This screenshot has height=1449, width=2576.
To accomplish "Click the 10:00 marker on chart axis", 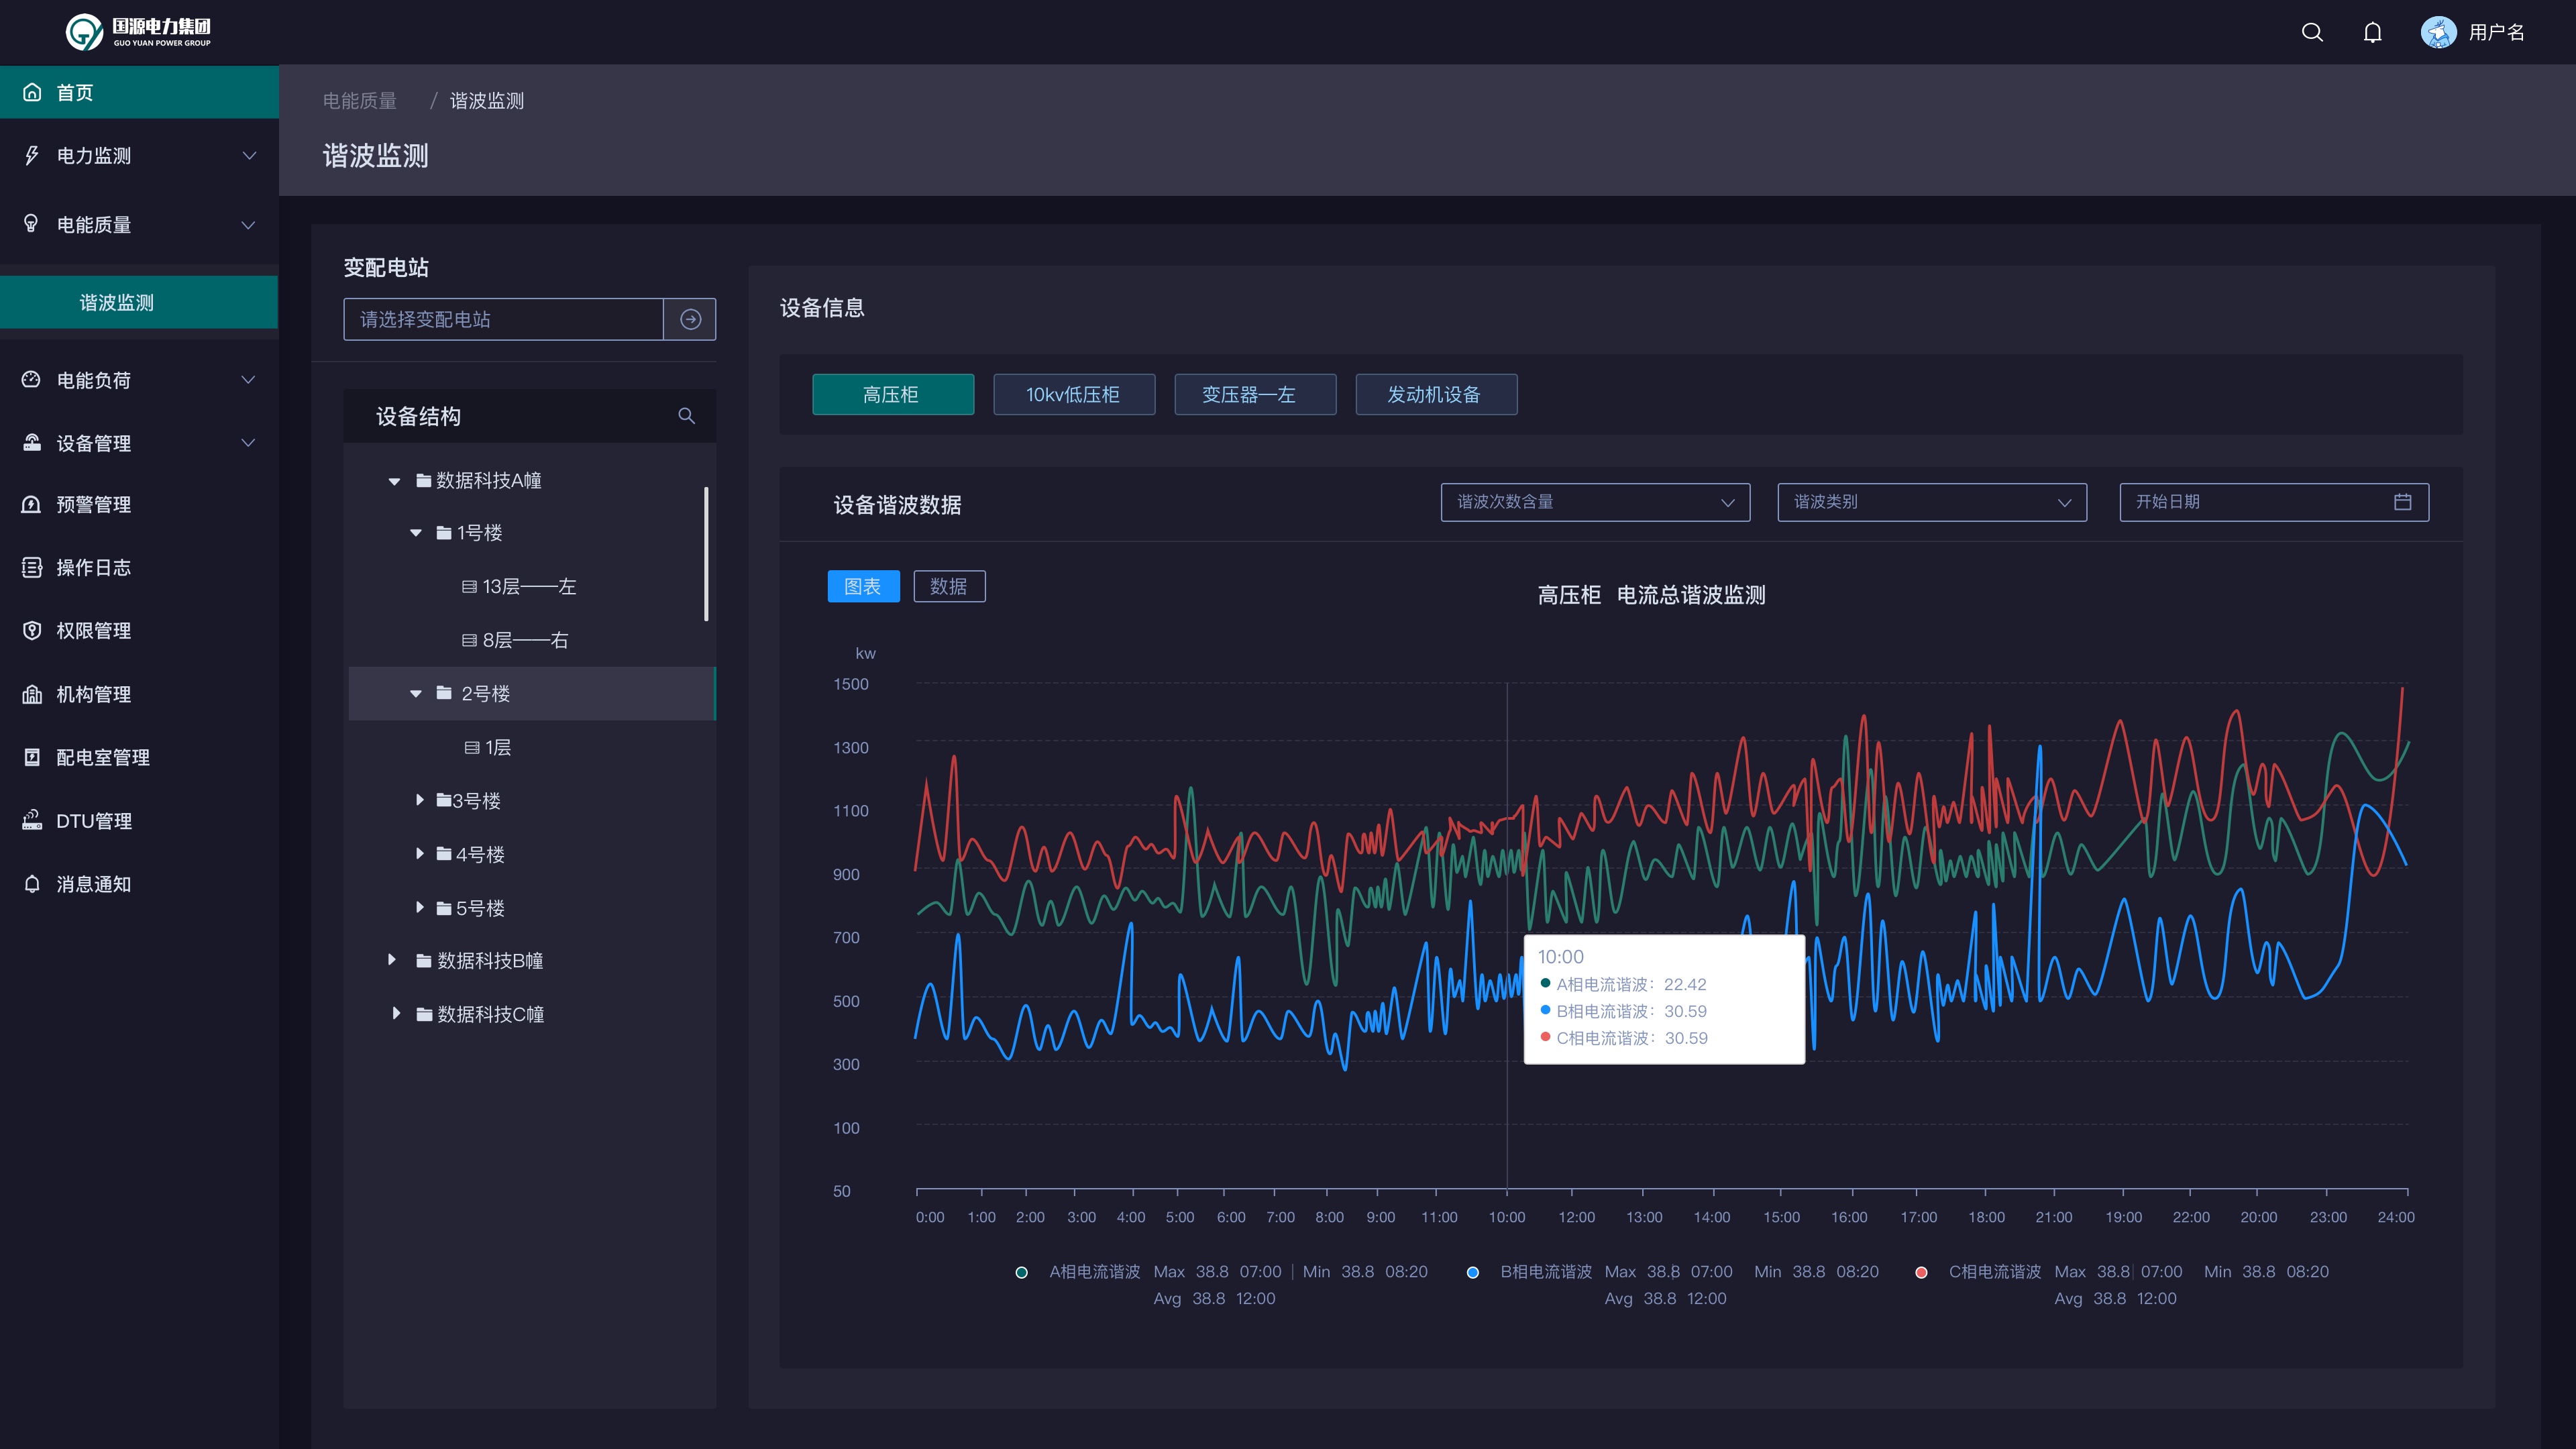I will [x=1507, y=1217].
